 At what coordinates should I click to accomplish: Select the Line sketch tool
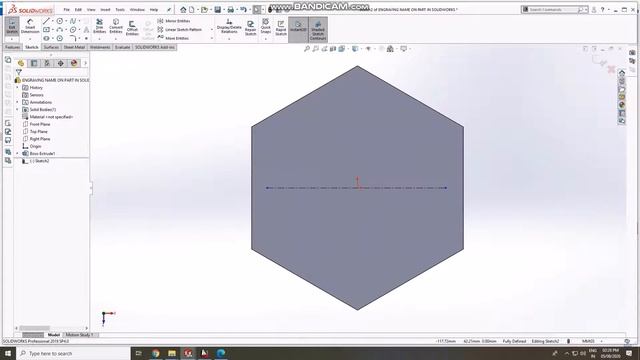click(x=47, y=21)
